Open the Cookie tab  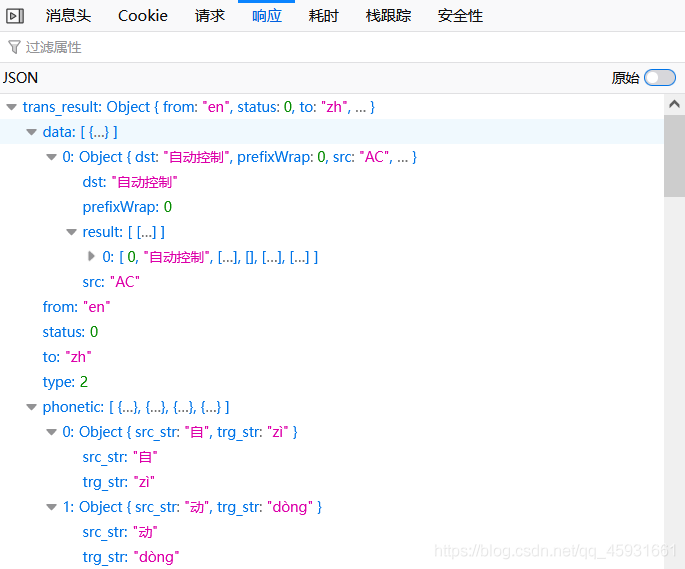pos(143,16)
